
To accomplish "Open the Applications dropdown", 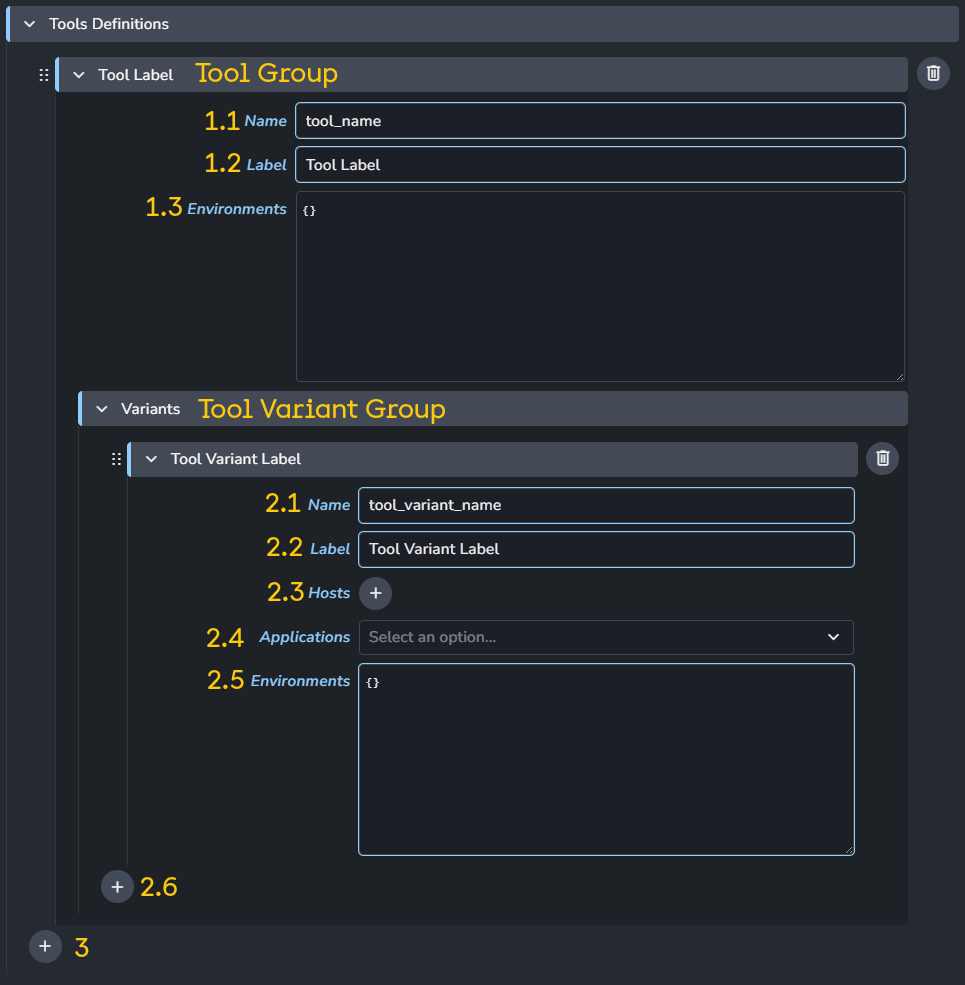I will tap(606, 637).
